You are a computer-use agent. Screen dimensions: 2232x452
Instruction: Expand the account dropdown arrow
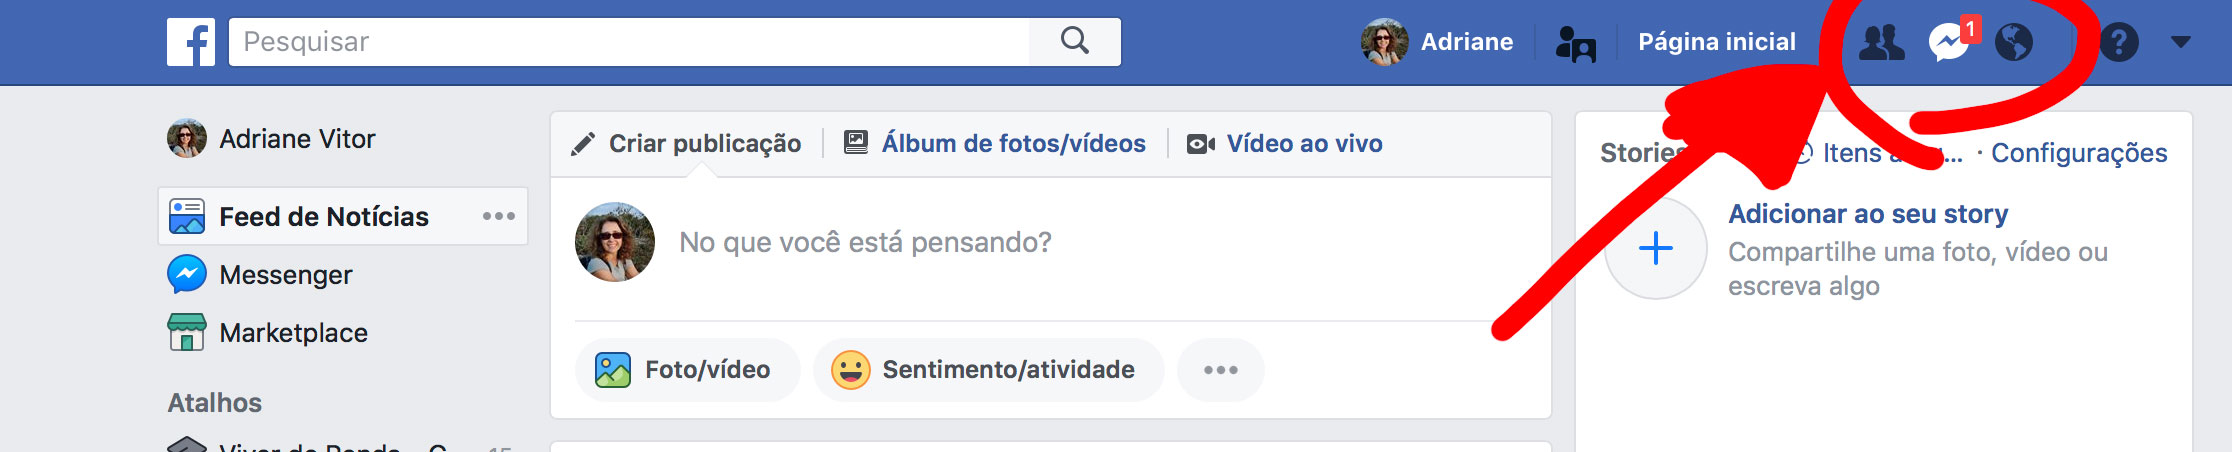[2181, 42]
